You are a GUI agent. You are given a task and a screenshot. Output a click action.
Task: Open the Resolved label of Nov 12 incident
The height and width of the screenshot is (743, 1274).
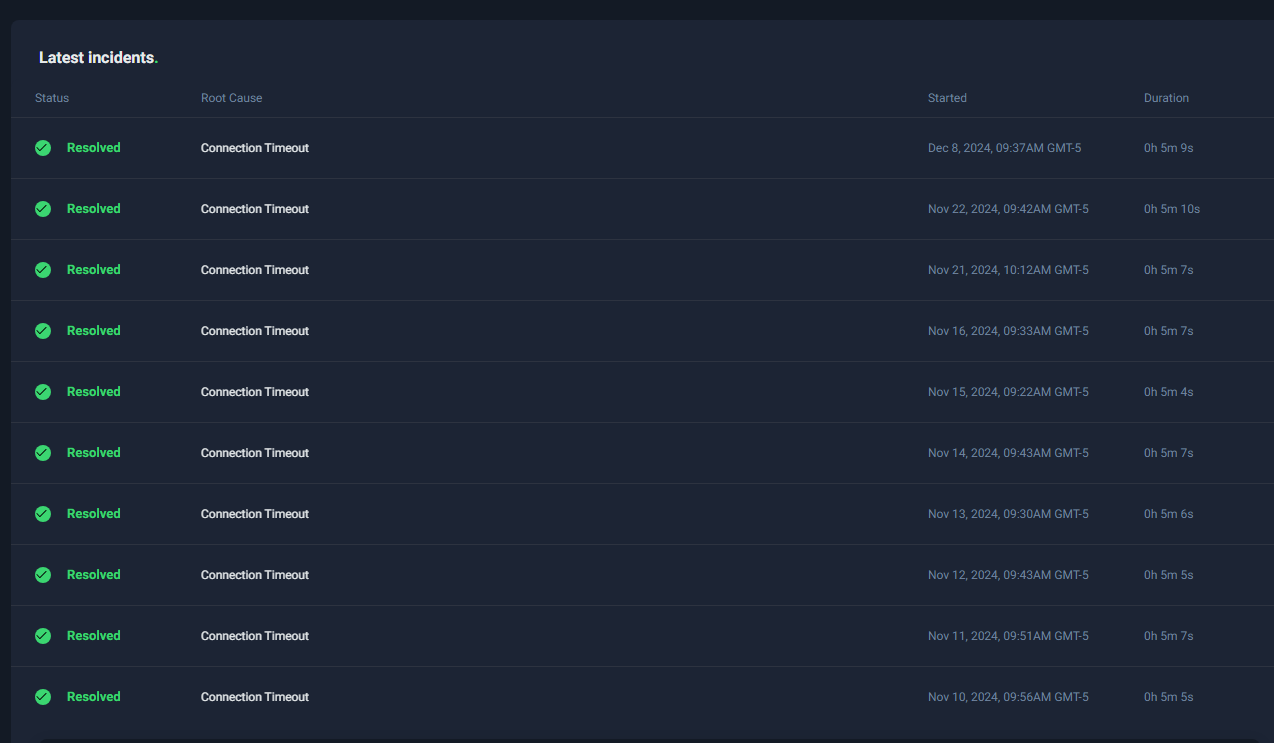(93, 575)
